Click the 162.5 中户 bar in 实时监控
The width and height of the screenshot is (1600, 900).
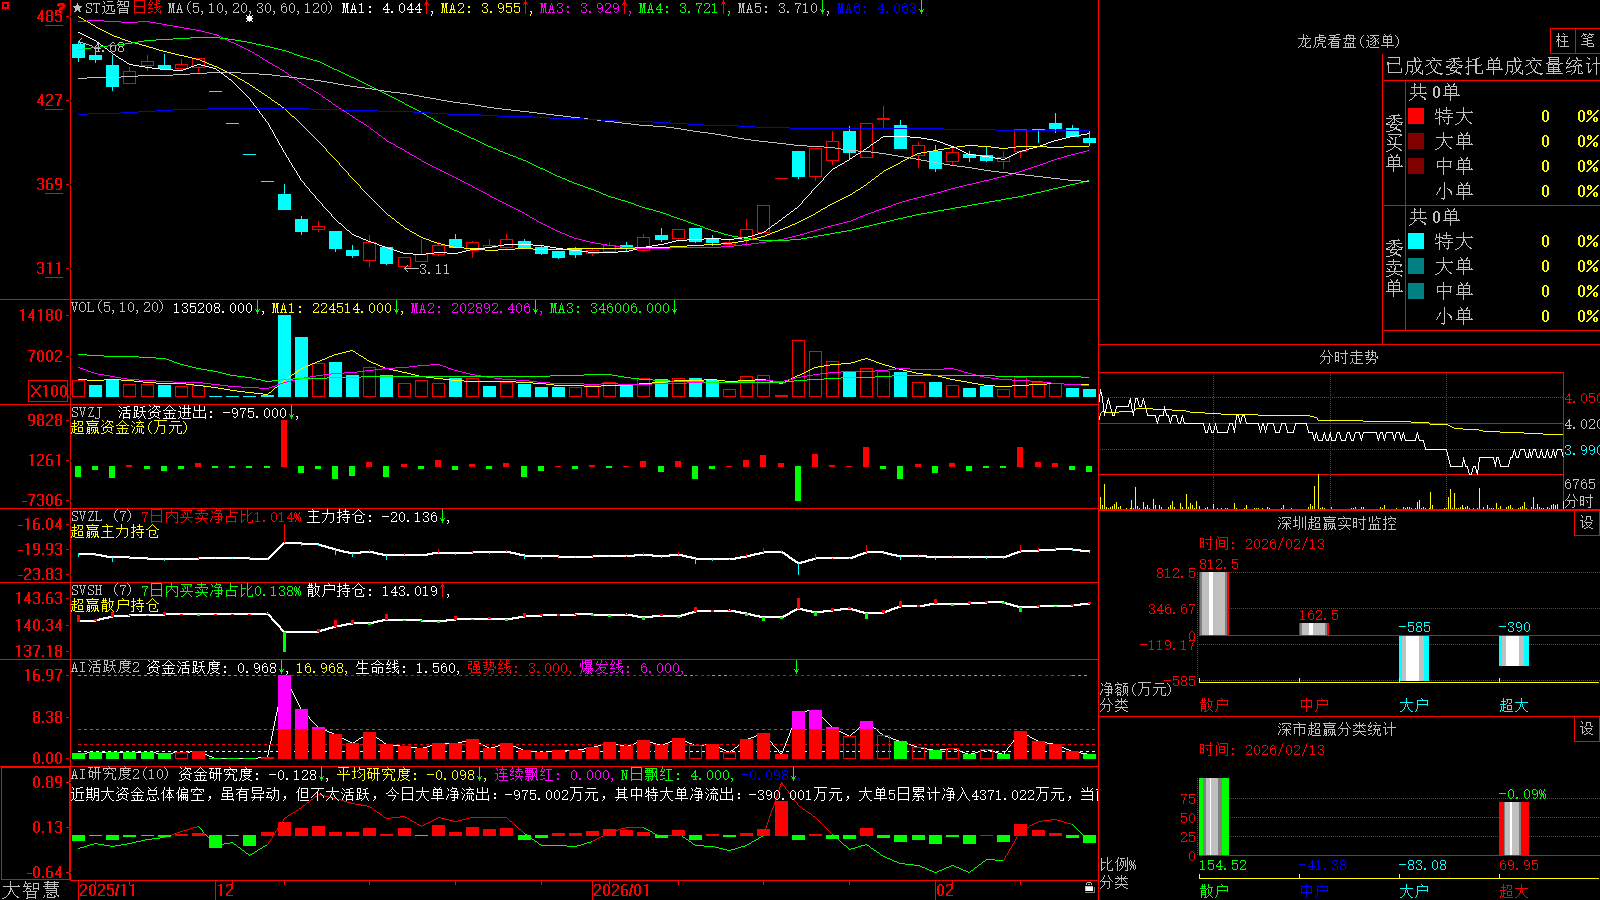click(x=1314, y=629)
